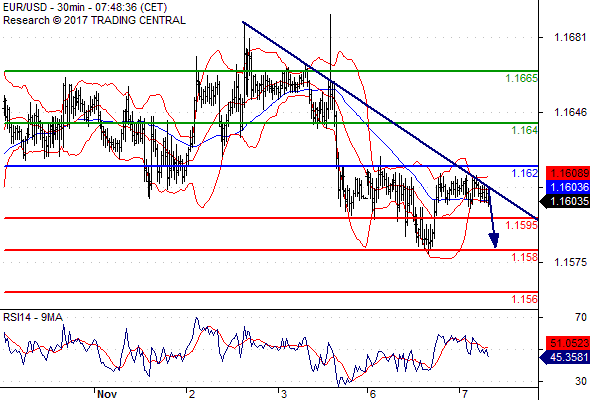Click the red 1.1595 support label

(x=522, y=225)
